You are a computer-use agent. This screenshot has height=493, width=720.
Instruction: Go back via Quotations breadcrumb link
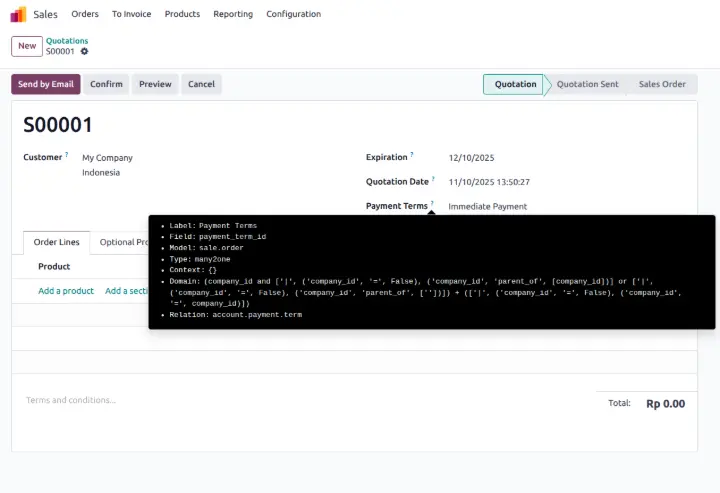point(67,41)
